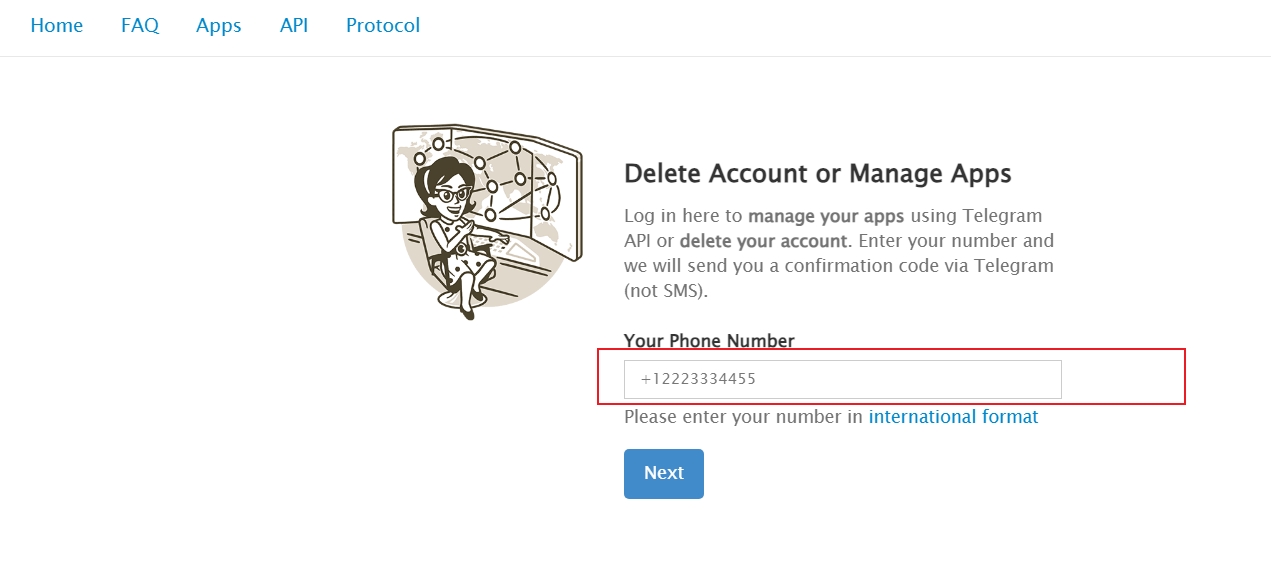Click the Your Phone Number label
Screen dimensions: 1271x567
point(708,341)
